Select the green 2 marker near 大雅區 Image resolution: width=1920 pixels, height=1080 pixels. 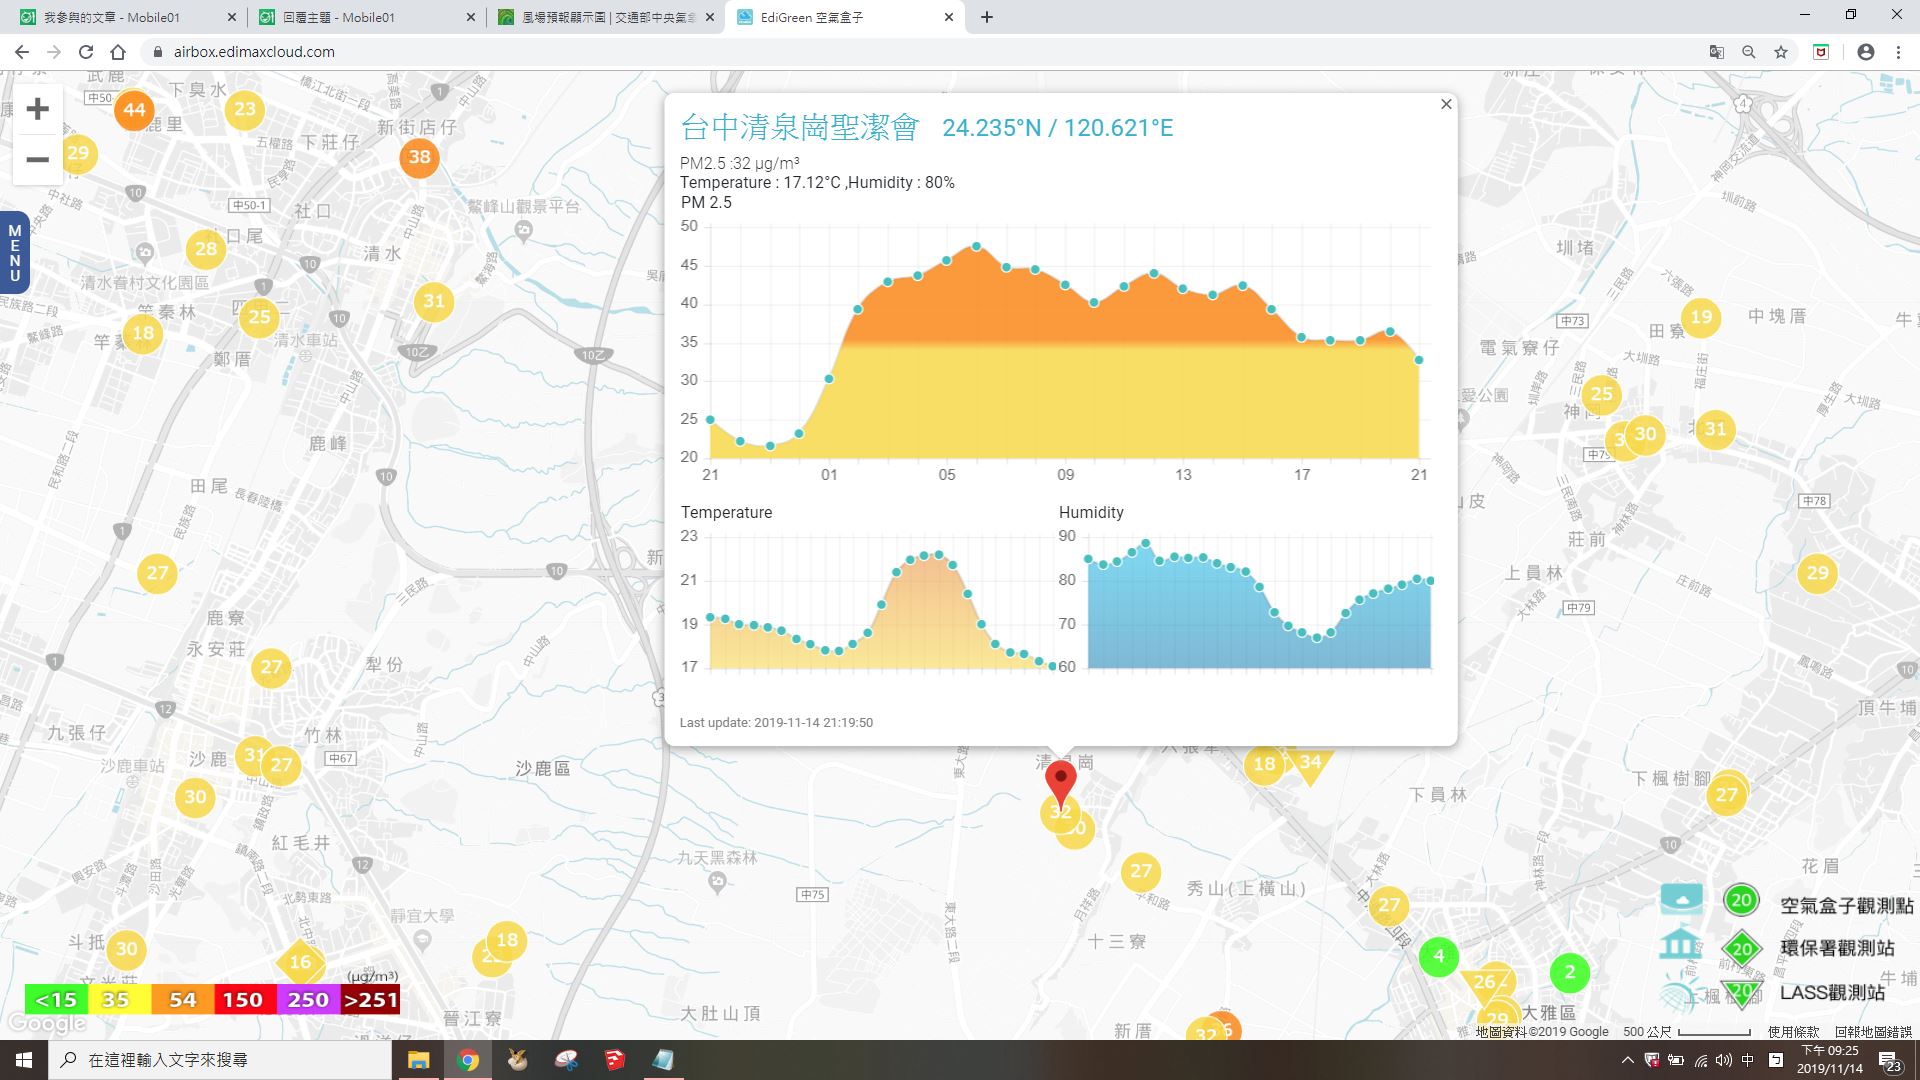point(1569,972)
